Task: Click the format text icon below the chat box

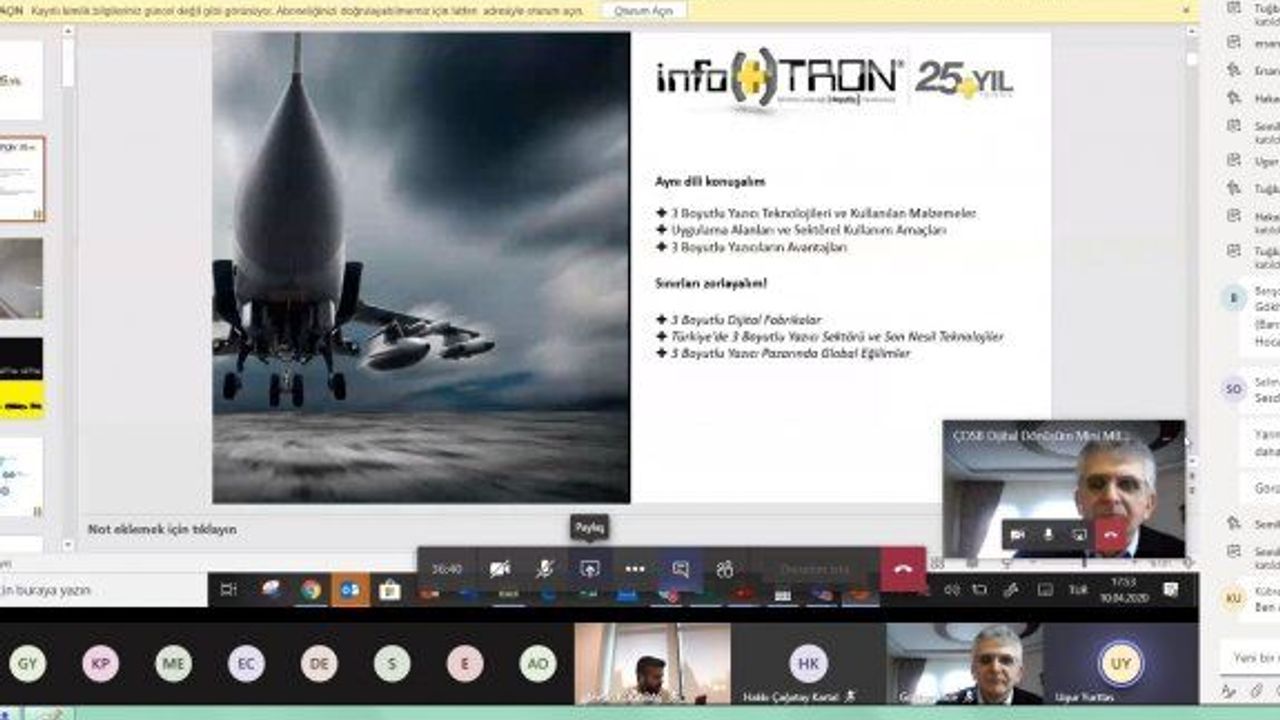Action: coord(1229,691)
